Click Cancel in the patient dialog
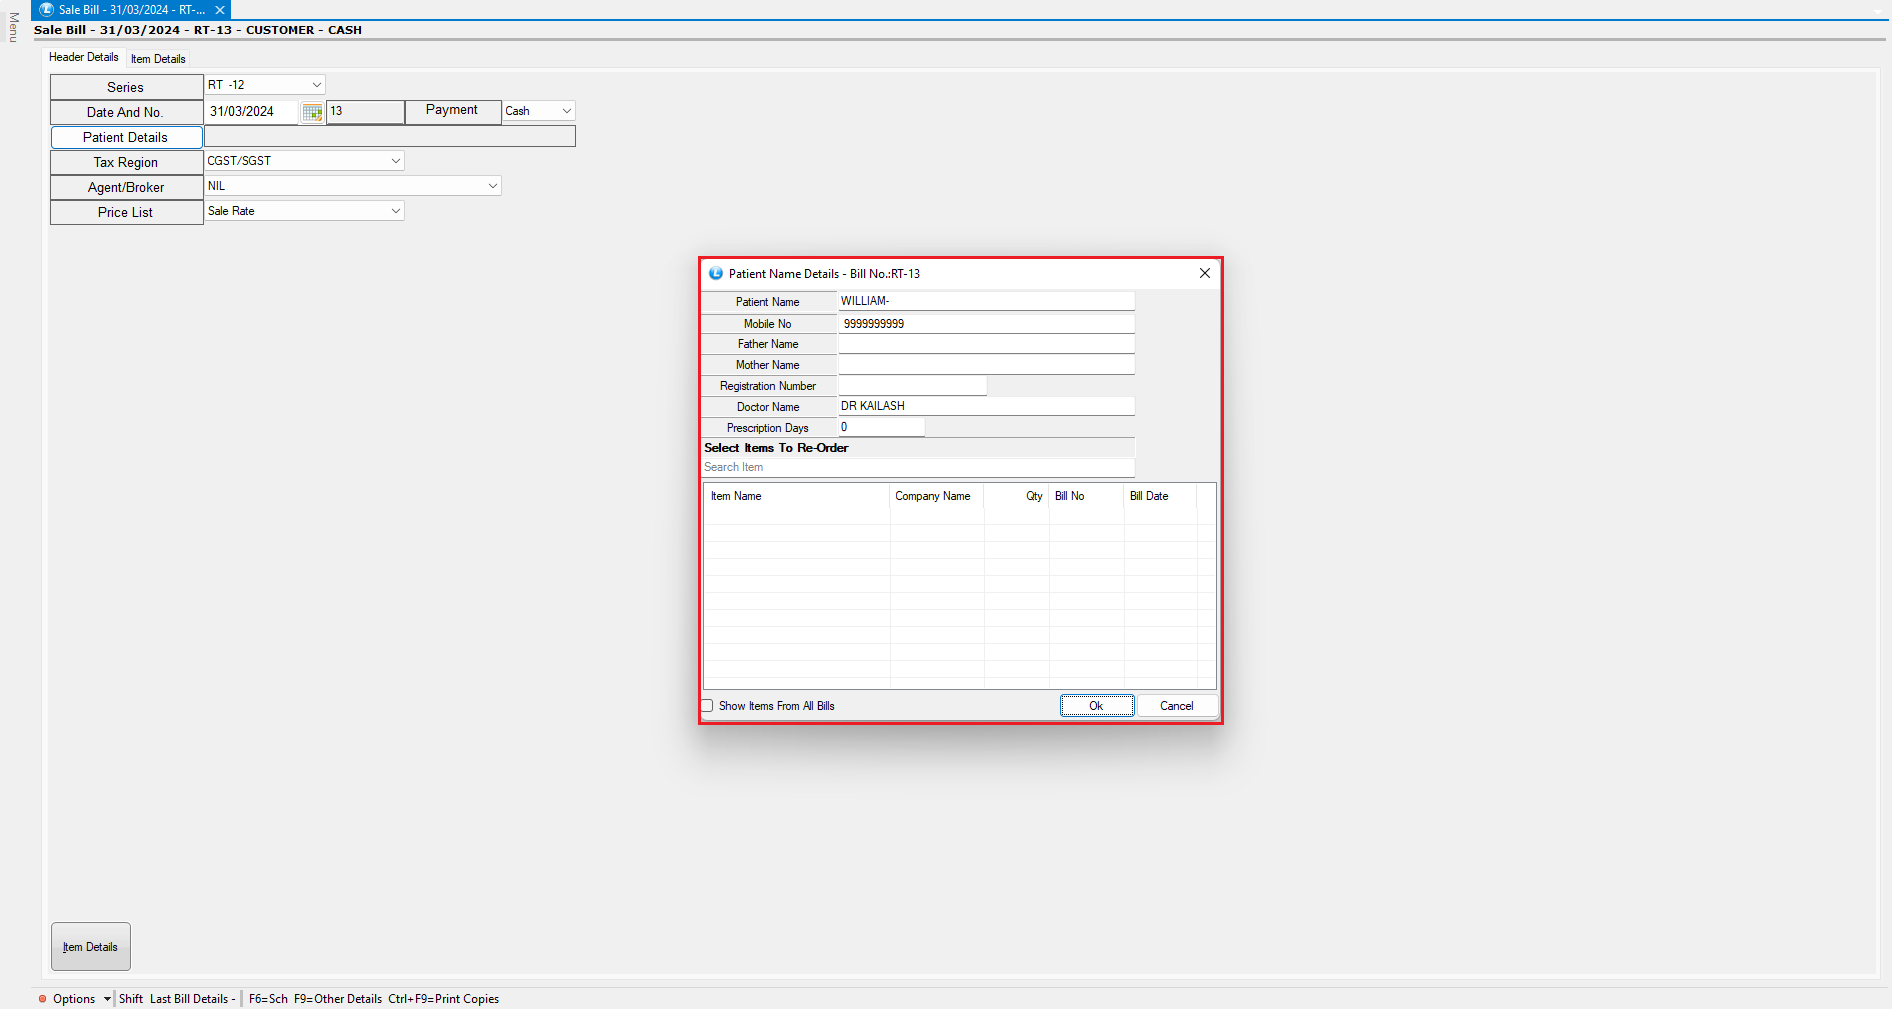The width and height of the screenshot is (1892, 1009). (x=1176, y=706)
